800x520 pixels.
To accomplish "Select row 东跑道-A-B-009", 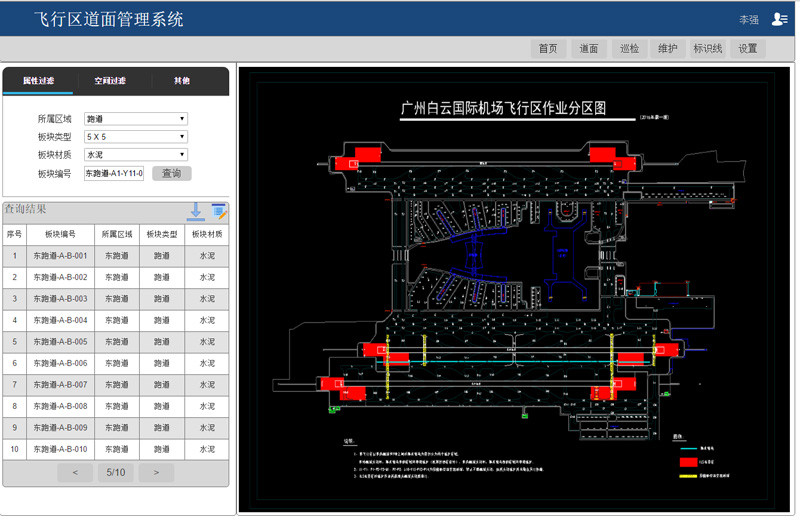I will coord(115,428).
